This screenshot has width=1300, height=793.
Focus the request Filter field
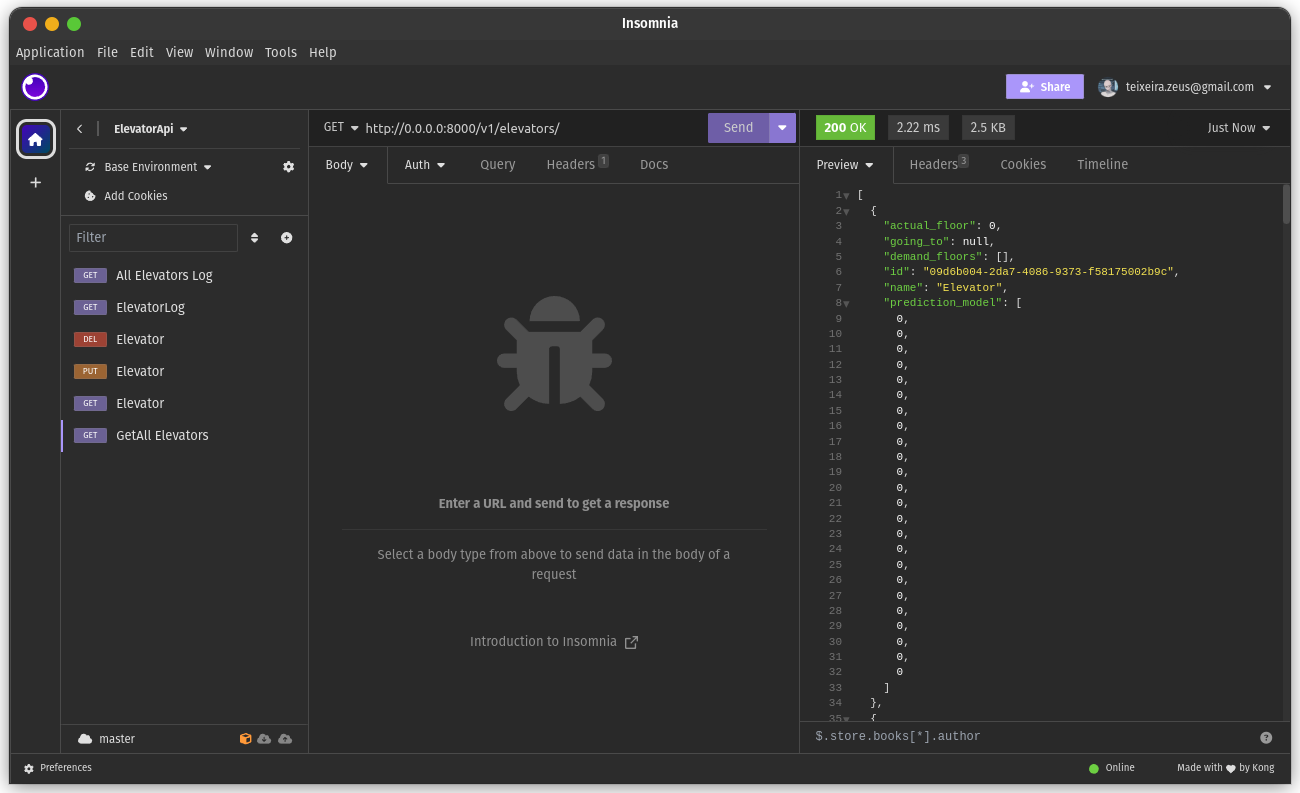tap(153, 238)
